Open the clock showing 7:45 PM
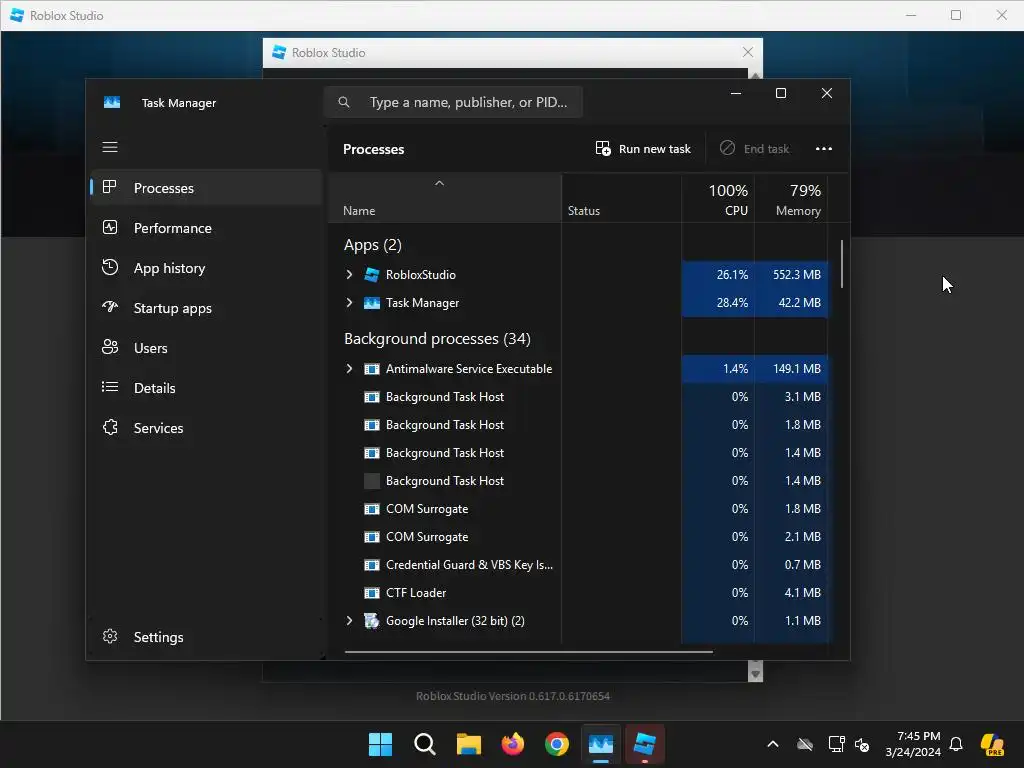Screen dimensions: 1024x768 point(912,744)
